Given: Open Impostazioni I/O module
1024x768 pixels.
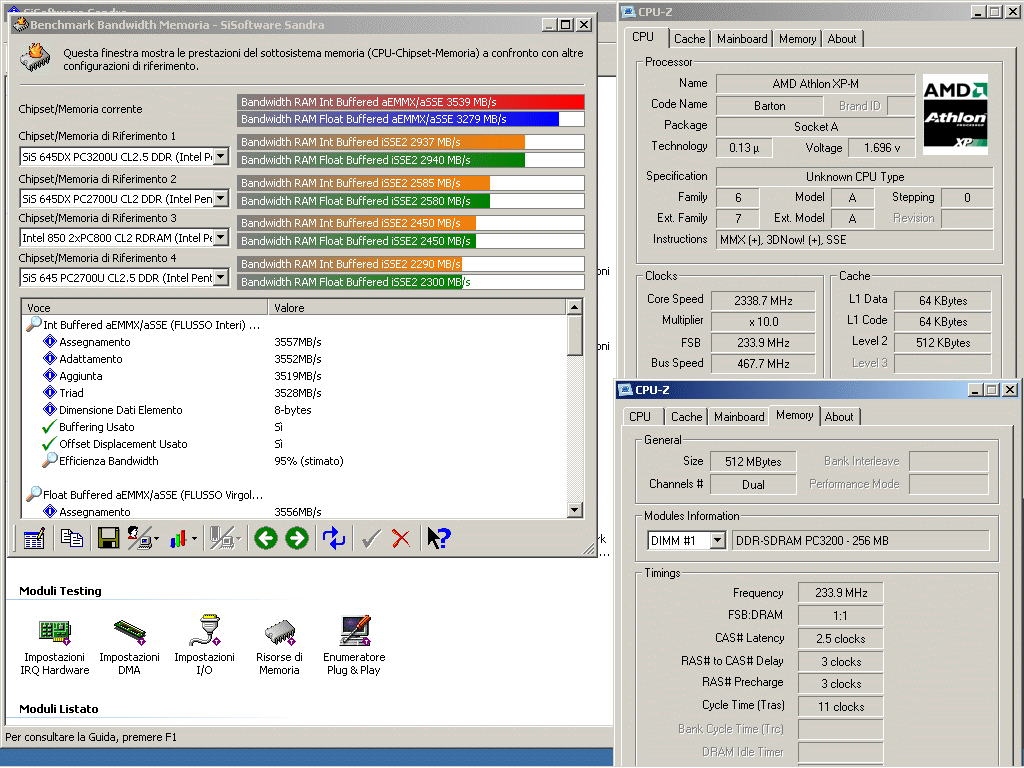Looking at the screenshot, I should coord(204,645).
